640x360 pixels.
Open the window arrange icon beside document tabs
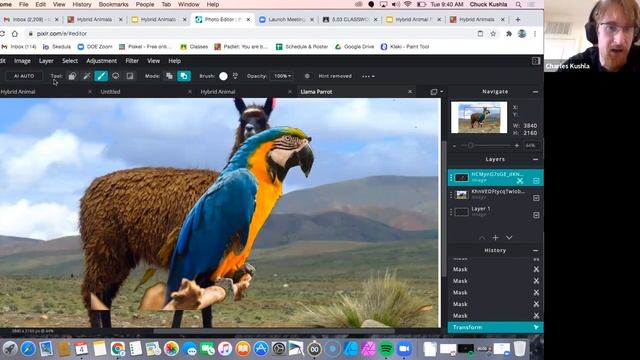(x=433, y=92)
